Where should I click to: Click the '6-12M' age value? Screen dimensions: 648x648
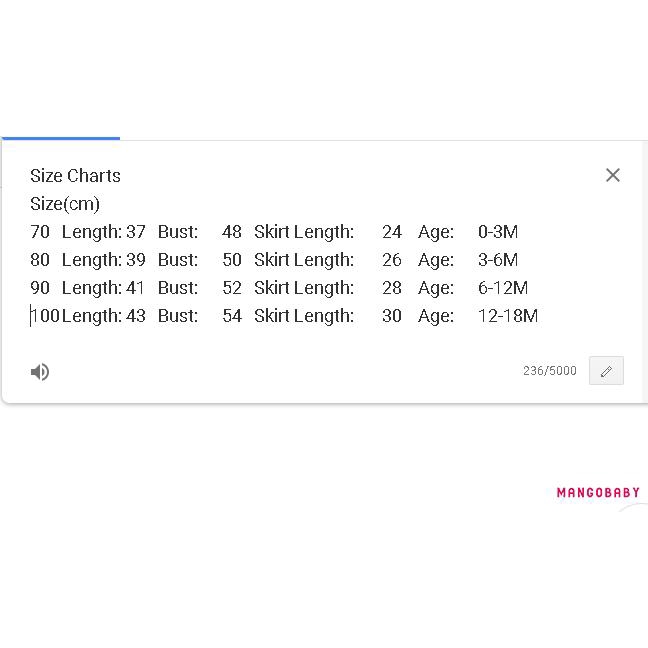pos(503,288)
